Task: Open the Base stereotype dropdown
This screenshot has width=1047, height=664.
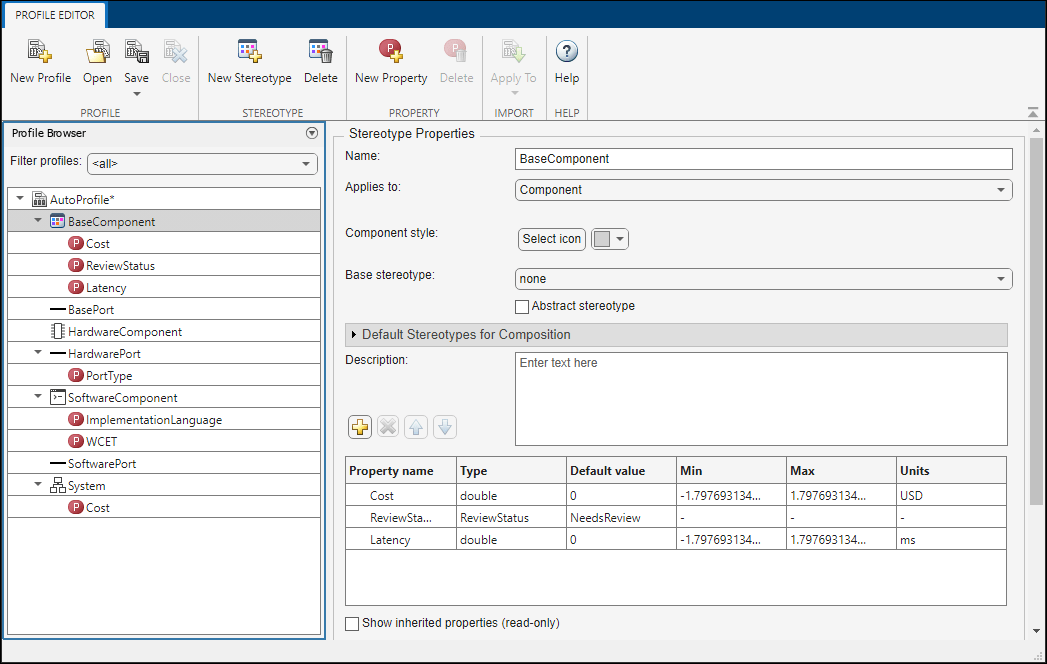Action: (x=763, y=279)
